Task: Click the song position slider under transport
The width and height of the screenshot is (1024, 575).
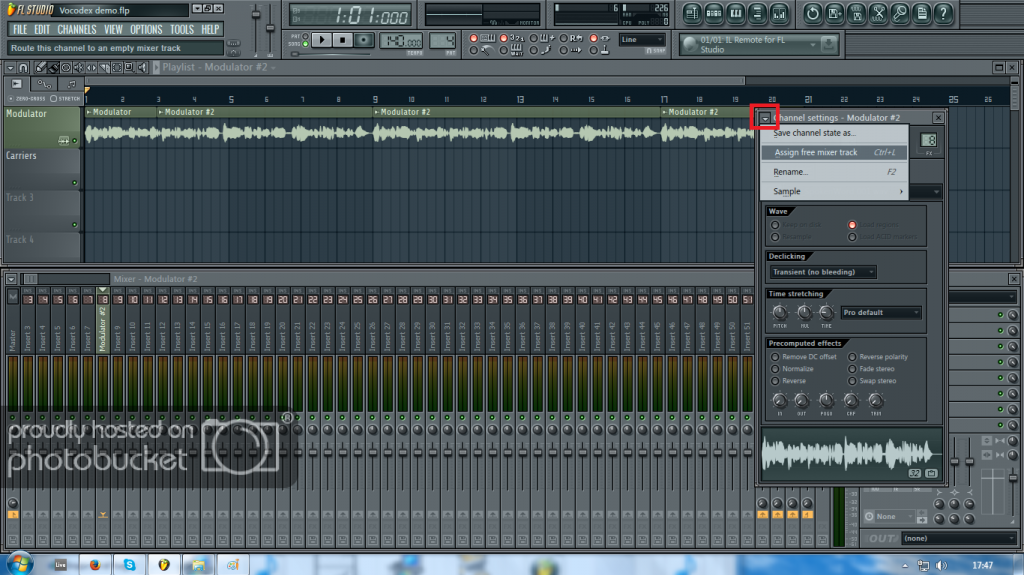Action: [332, 54]
